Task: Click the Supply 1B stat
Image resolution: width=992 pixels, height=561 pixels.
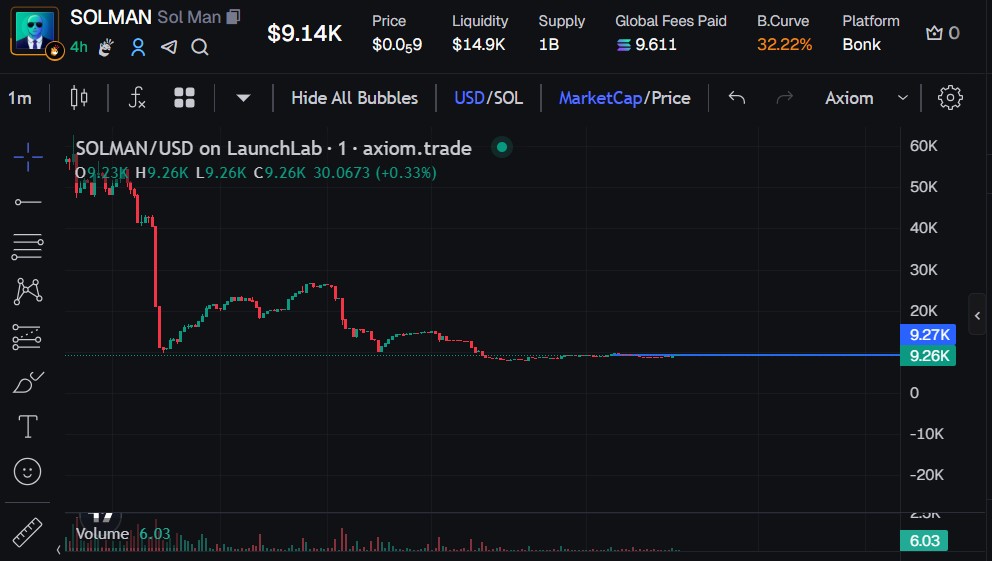Action: 561,33
